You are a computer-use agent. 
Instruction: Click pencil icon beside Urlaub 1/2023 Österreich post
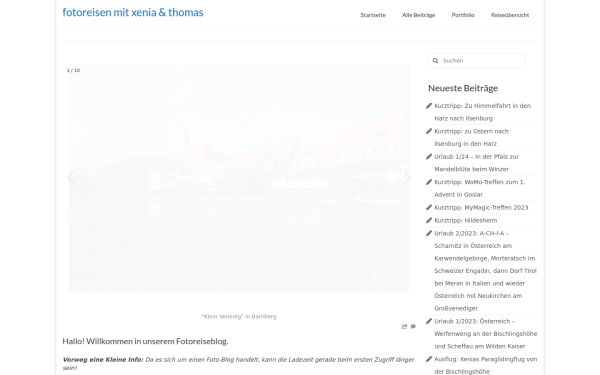[429, 321]
